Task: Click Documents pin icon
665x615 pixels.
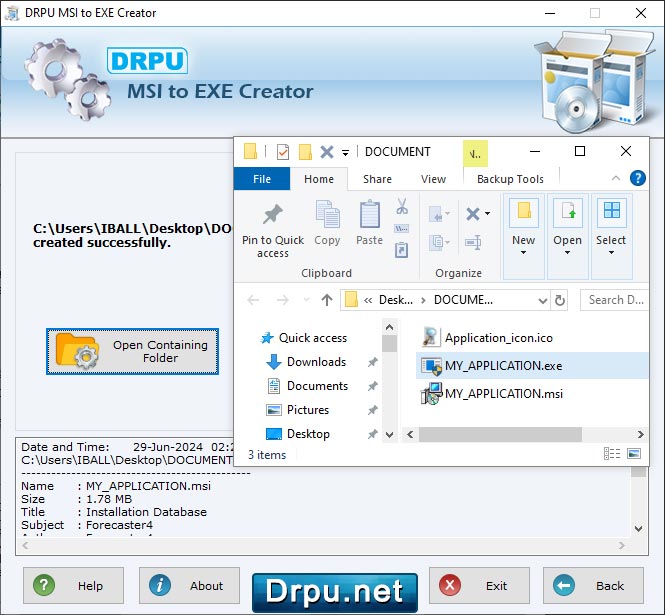Action: (372, 386)
